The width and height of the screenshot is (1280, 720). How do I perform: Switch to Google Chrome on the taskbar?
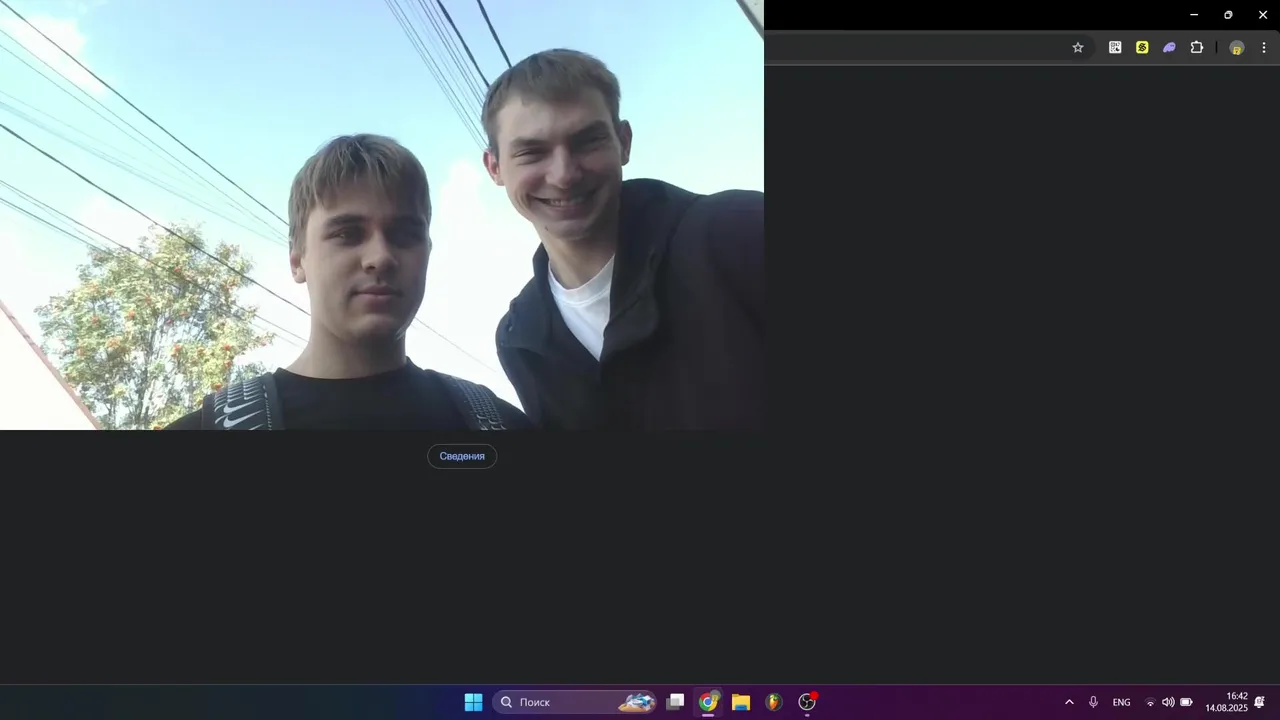(708, 702)
